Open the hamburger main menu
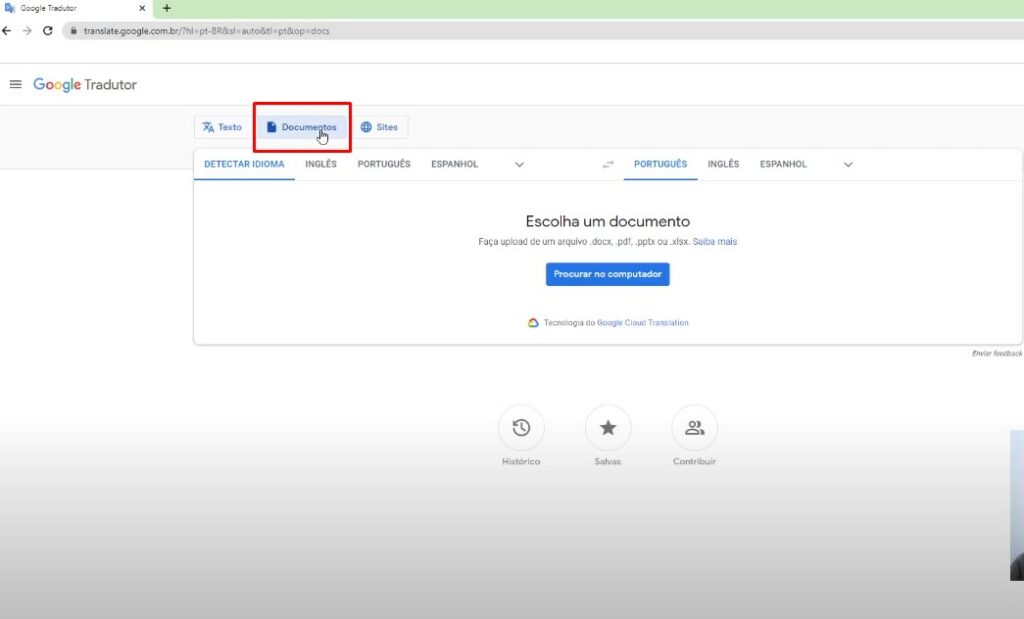 coord(15,84)
